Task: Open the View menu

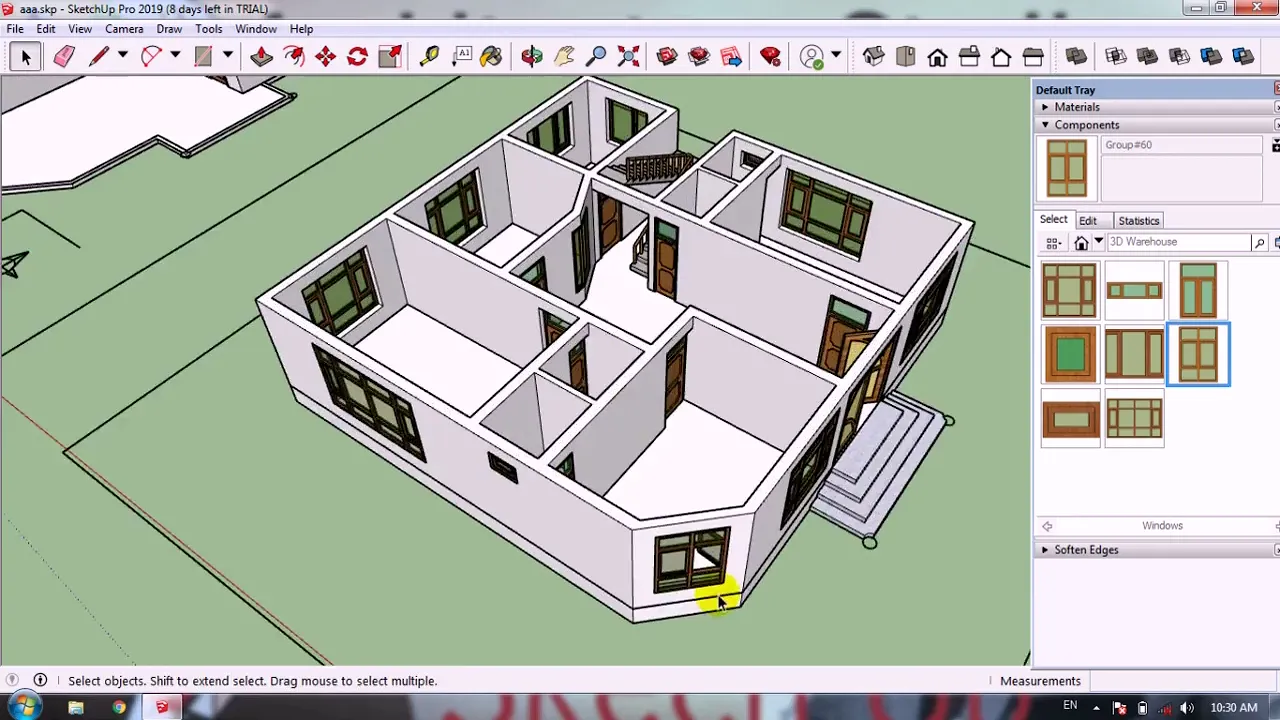Action: [80, 29]
